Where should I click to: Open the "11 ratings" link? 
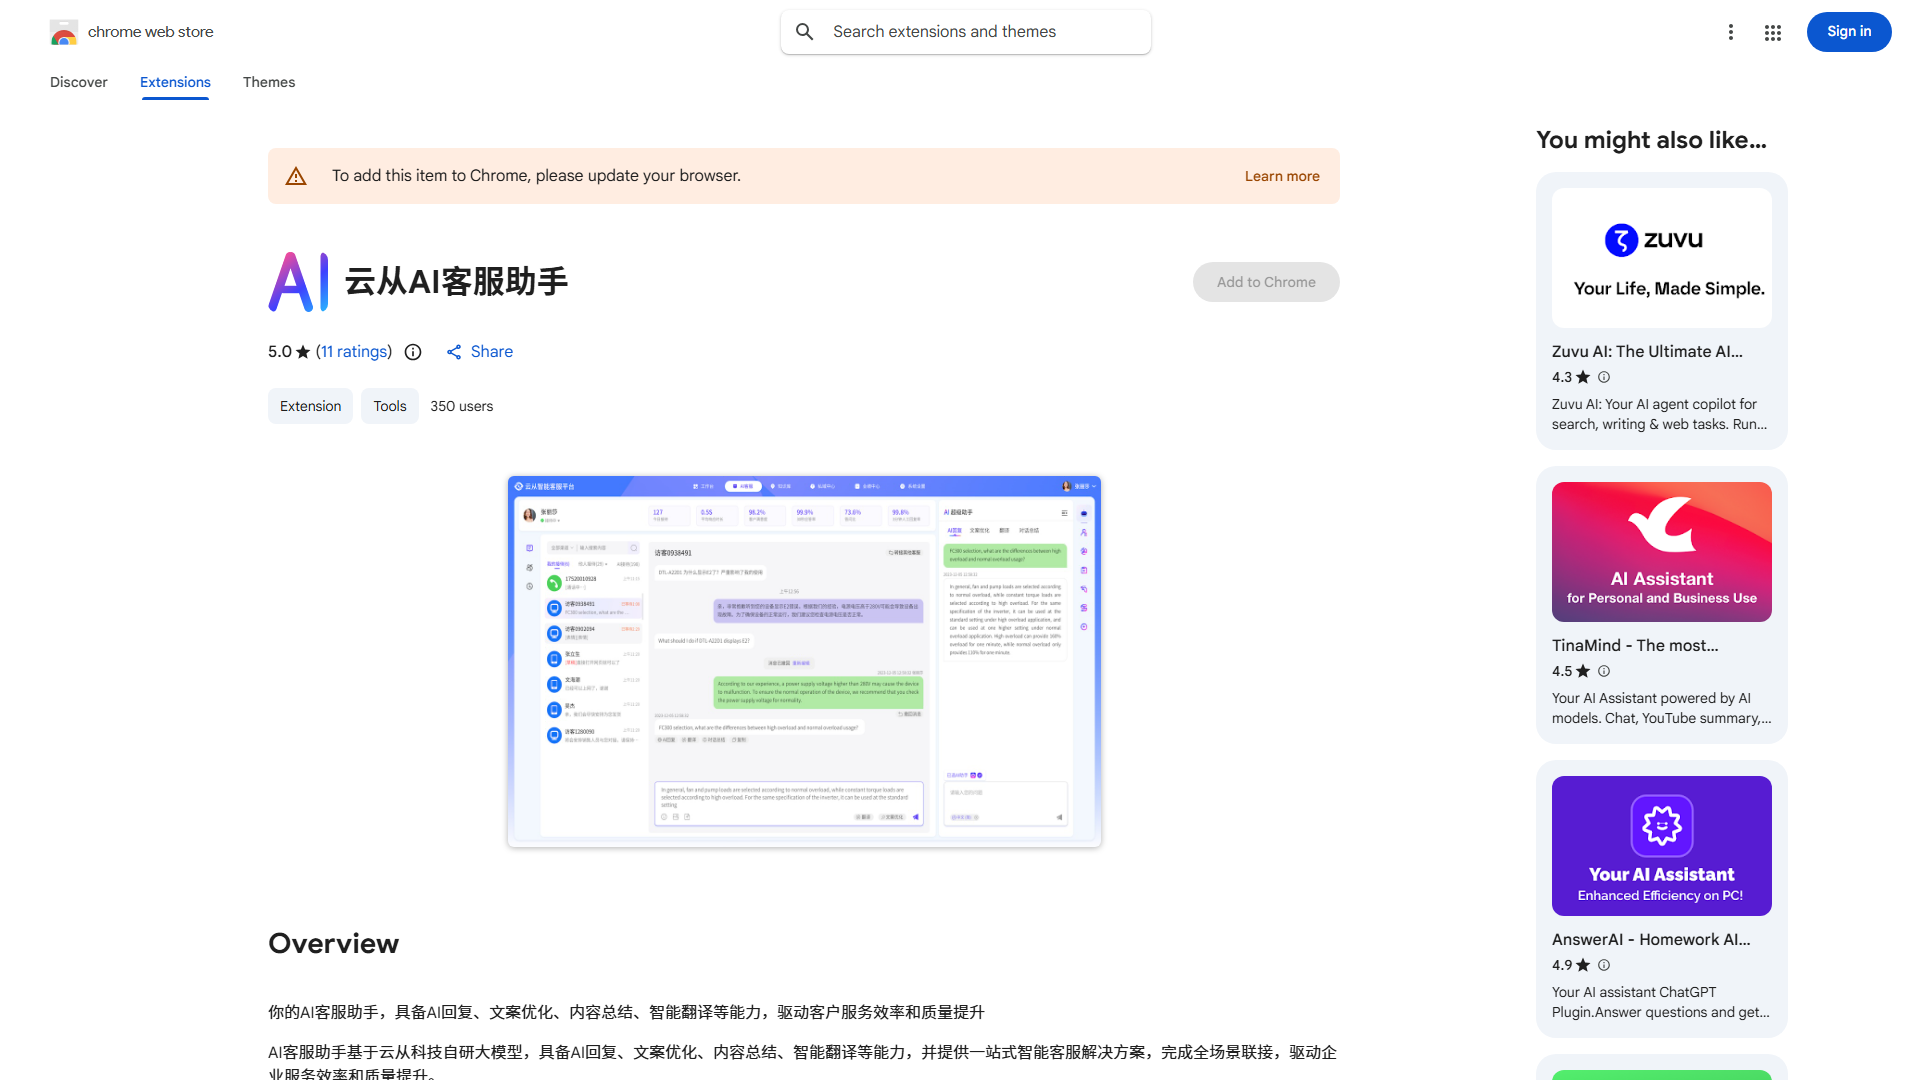(x=354, y=352)
